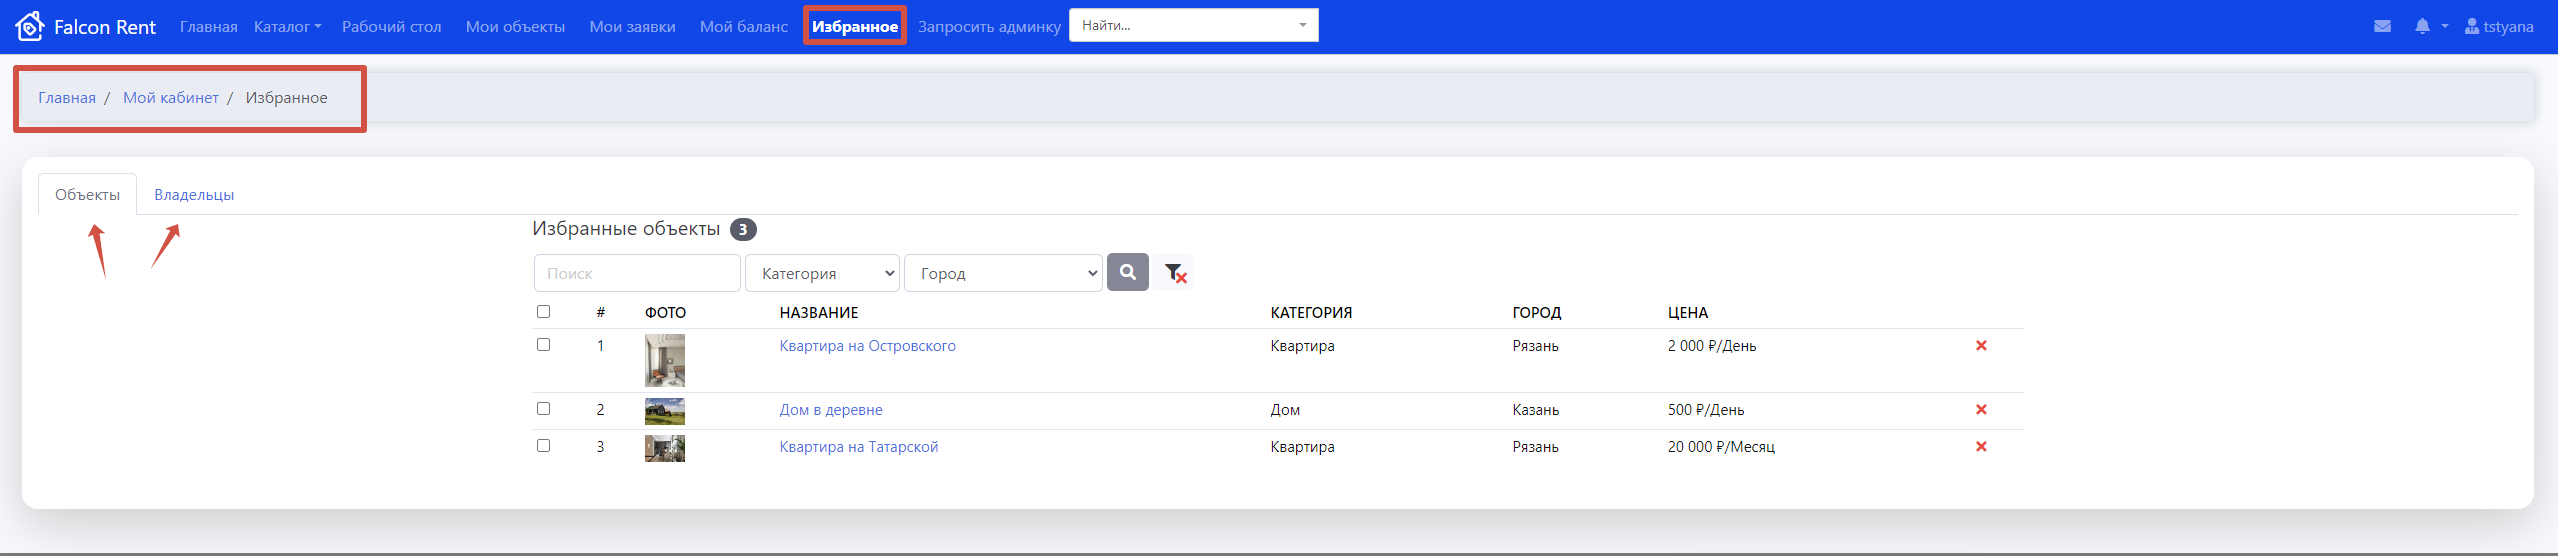Open Мои объекты in navigation bar
This screenshot has height=556, width=2558.
515,27
